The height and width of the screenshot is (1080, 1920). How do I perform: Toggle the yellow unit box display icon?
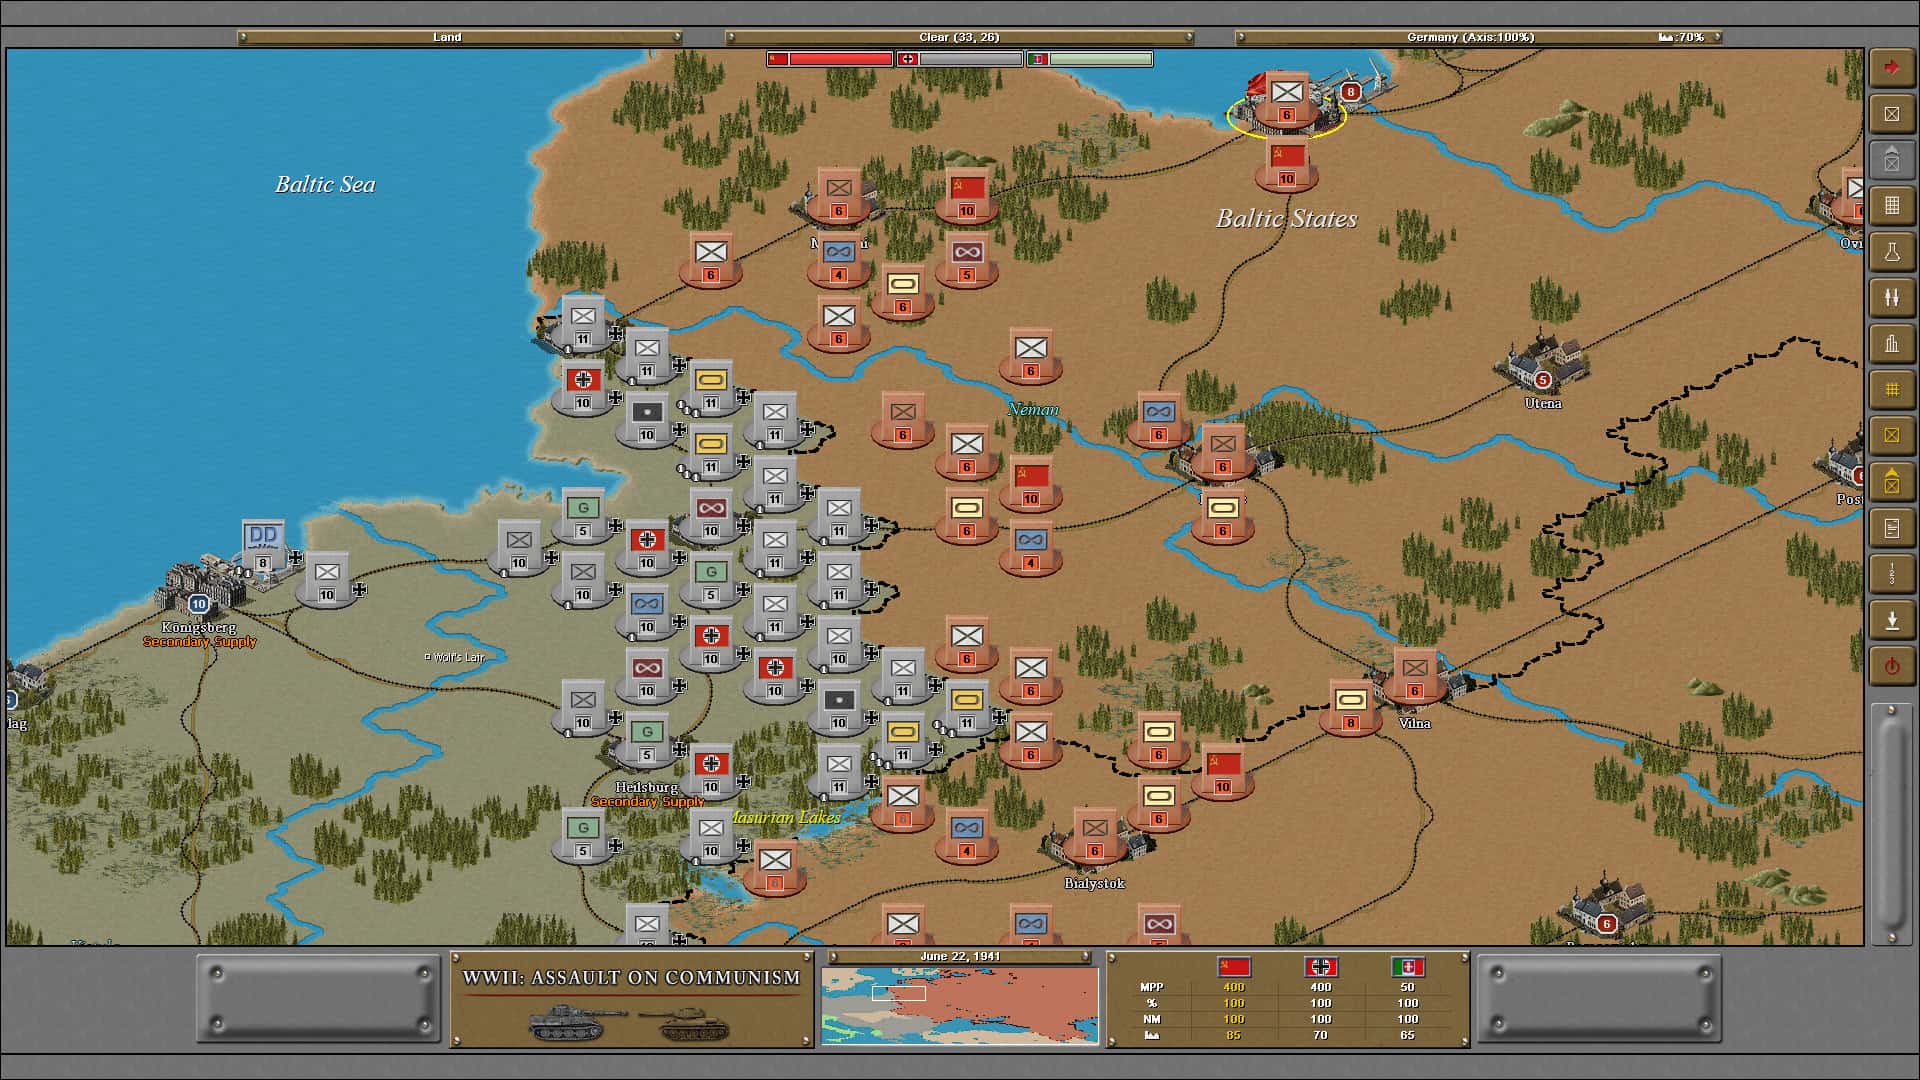point(1891,435)
